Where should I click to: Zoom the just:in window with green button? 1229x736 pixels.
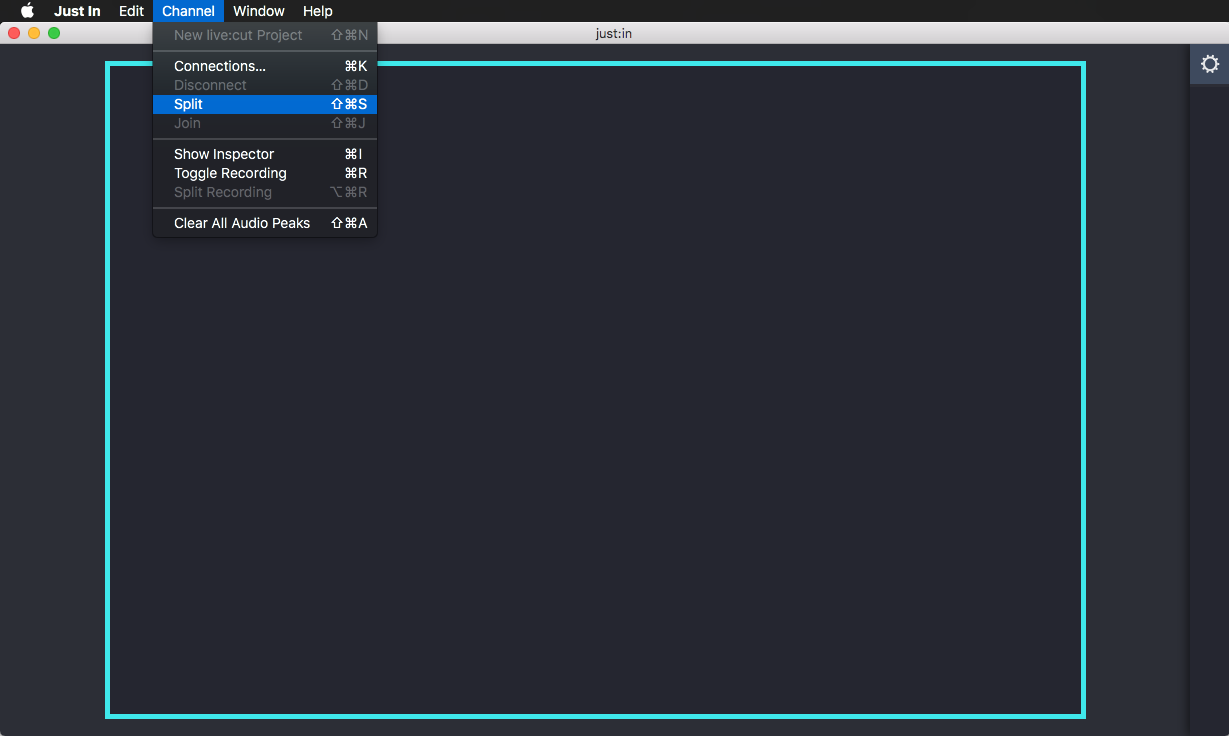click(54, 33)
